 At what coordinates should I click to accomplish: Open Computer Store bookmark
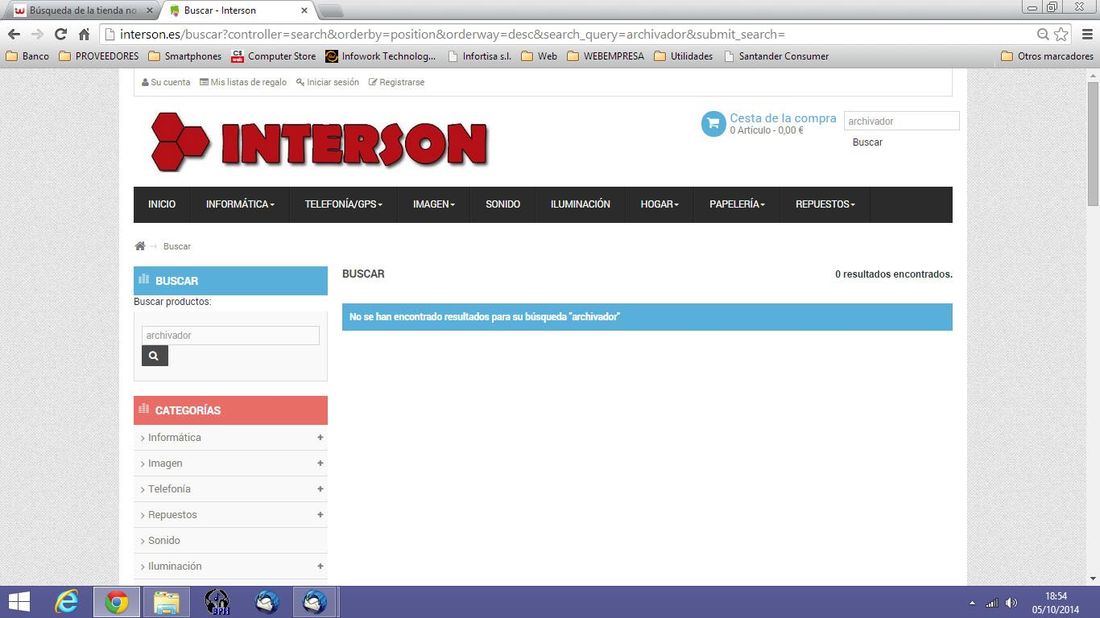[x=274, y=56]
